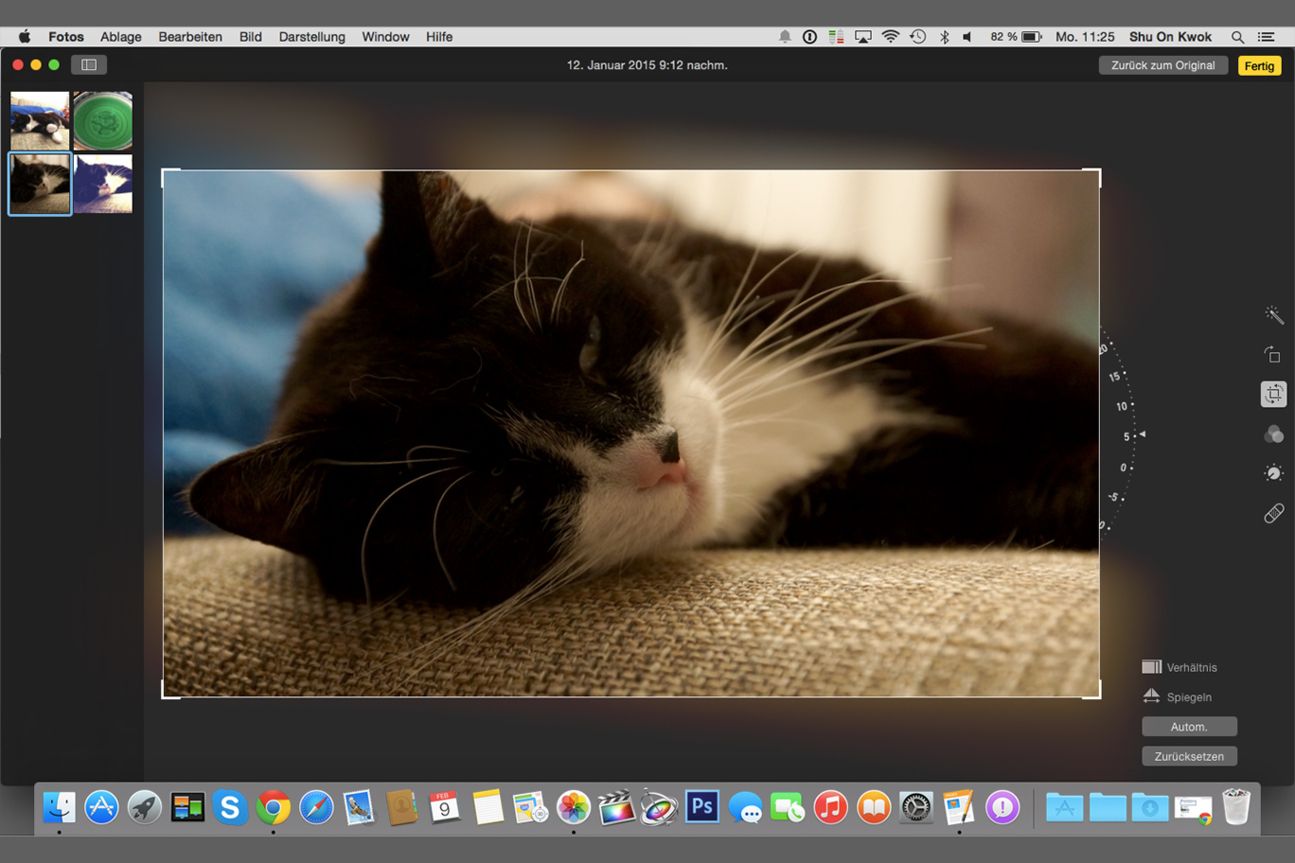The height and width of the screenshot is (863, 1295).
Task: Open App Store from the Dock
Action: (x=102, y=806)
